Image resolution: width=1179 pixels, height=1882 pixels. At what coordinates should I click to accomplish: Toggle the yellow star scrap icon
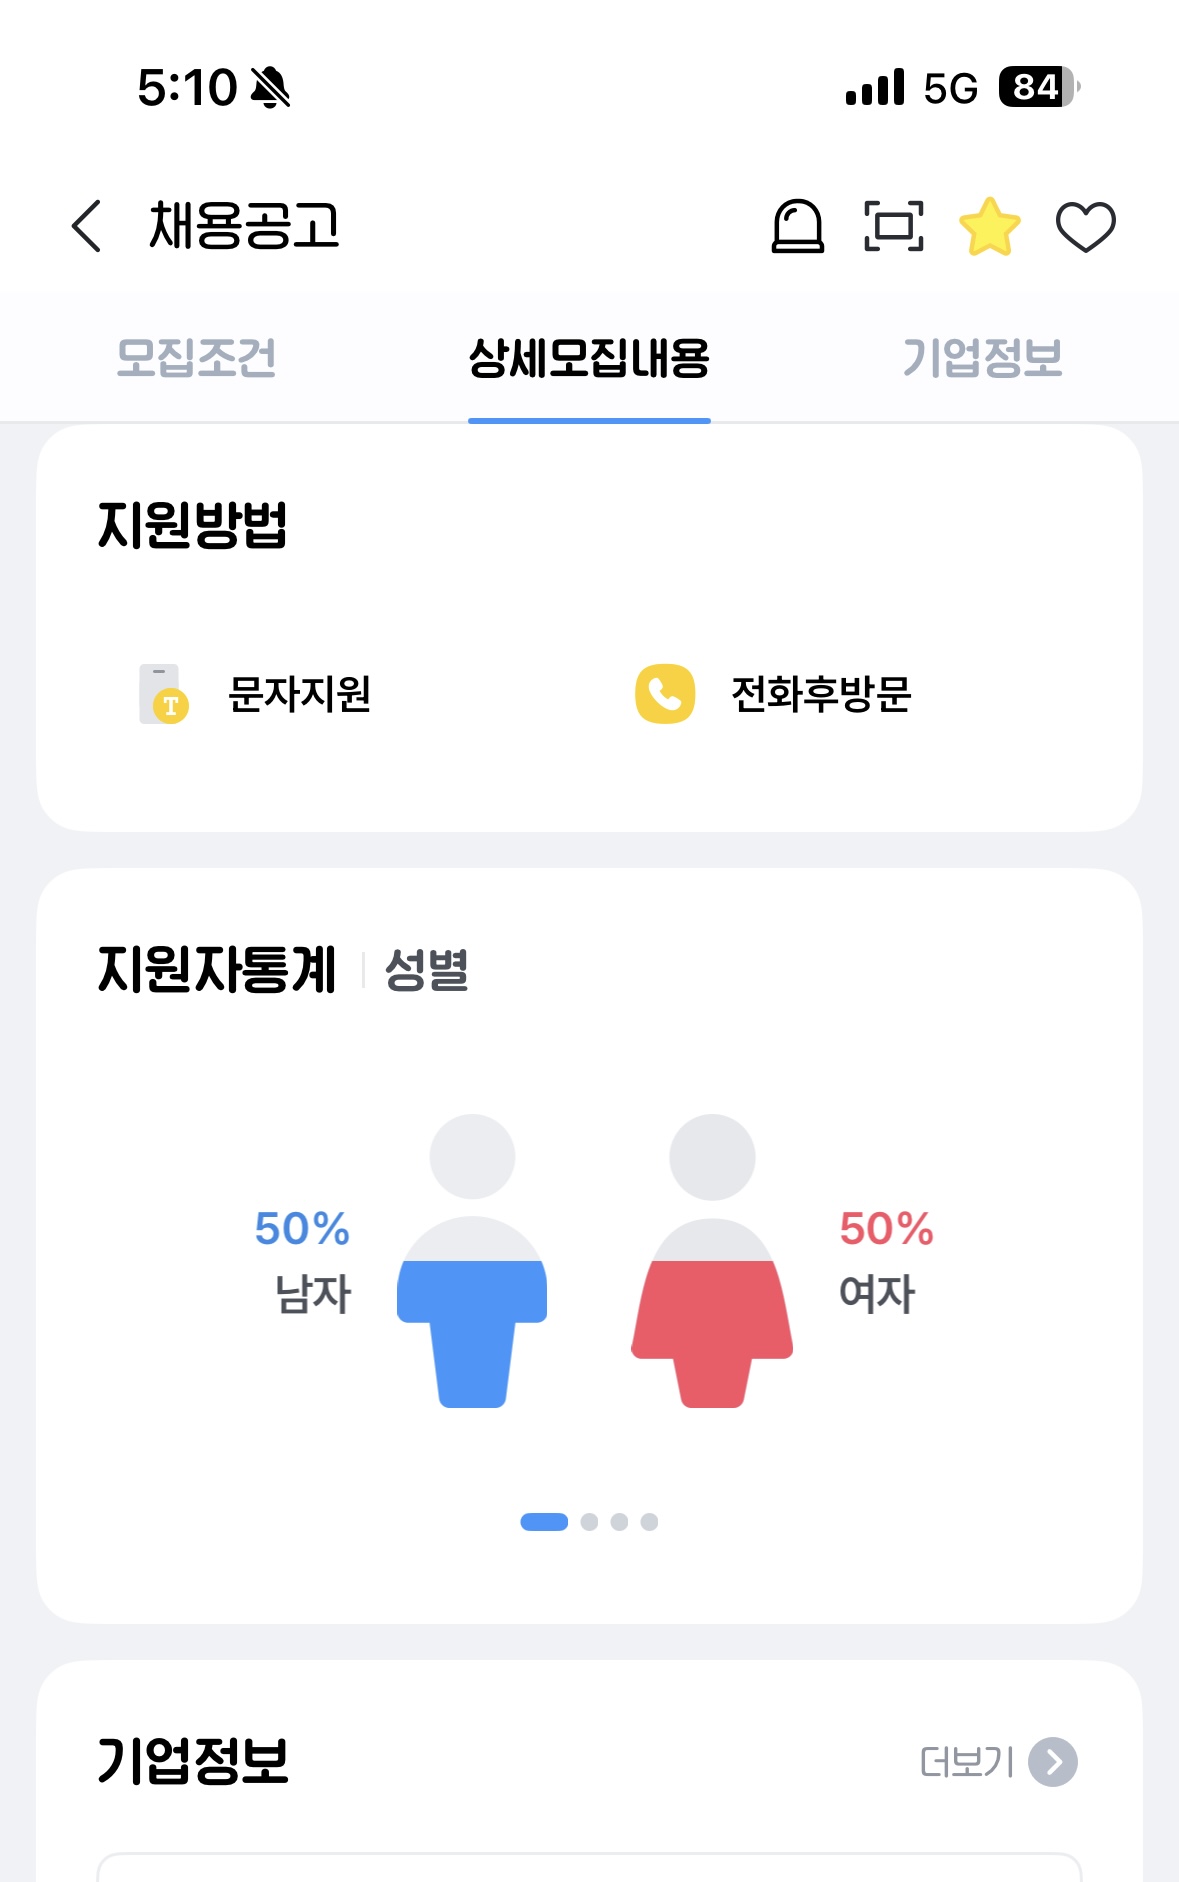pos(989,226)
